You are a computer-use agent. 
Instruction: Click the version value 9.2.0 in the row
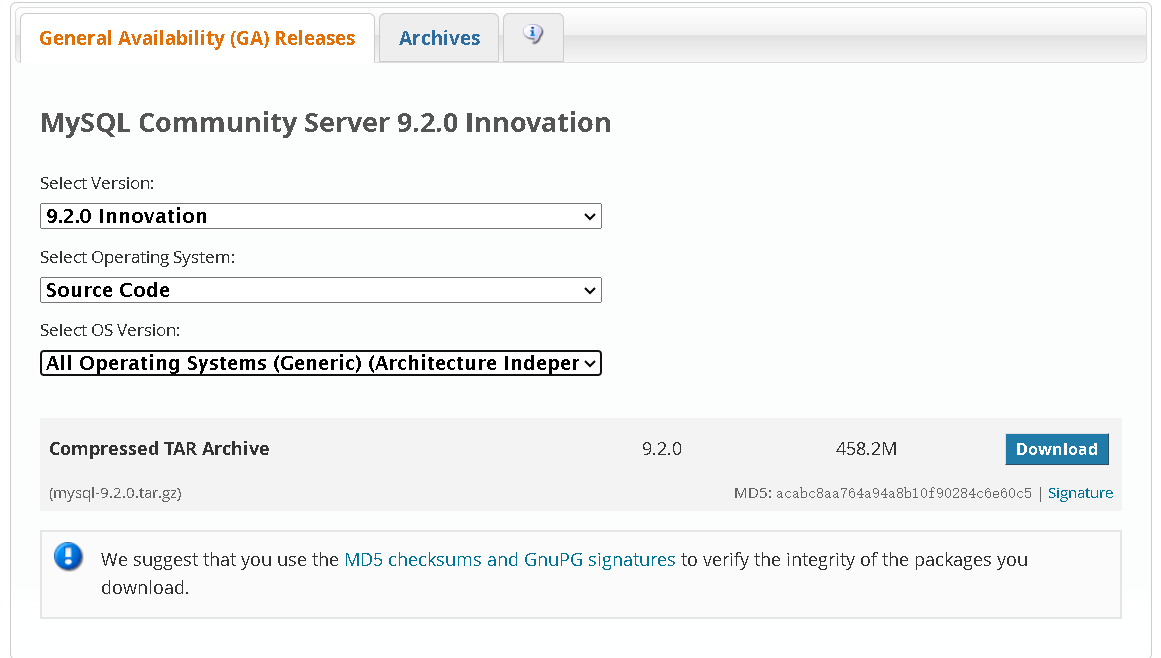[x=662, y=449]
